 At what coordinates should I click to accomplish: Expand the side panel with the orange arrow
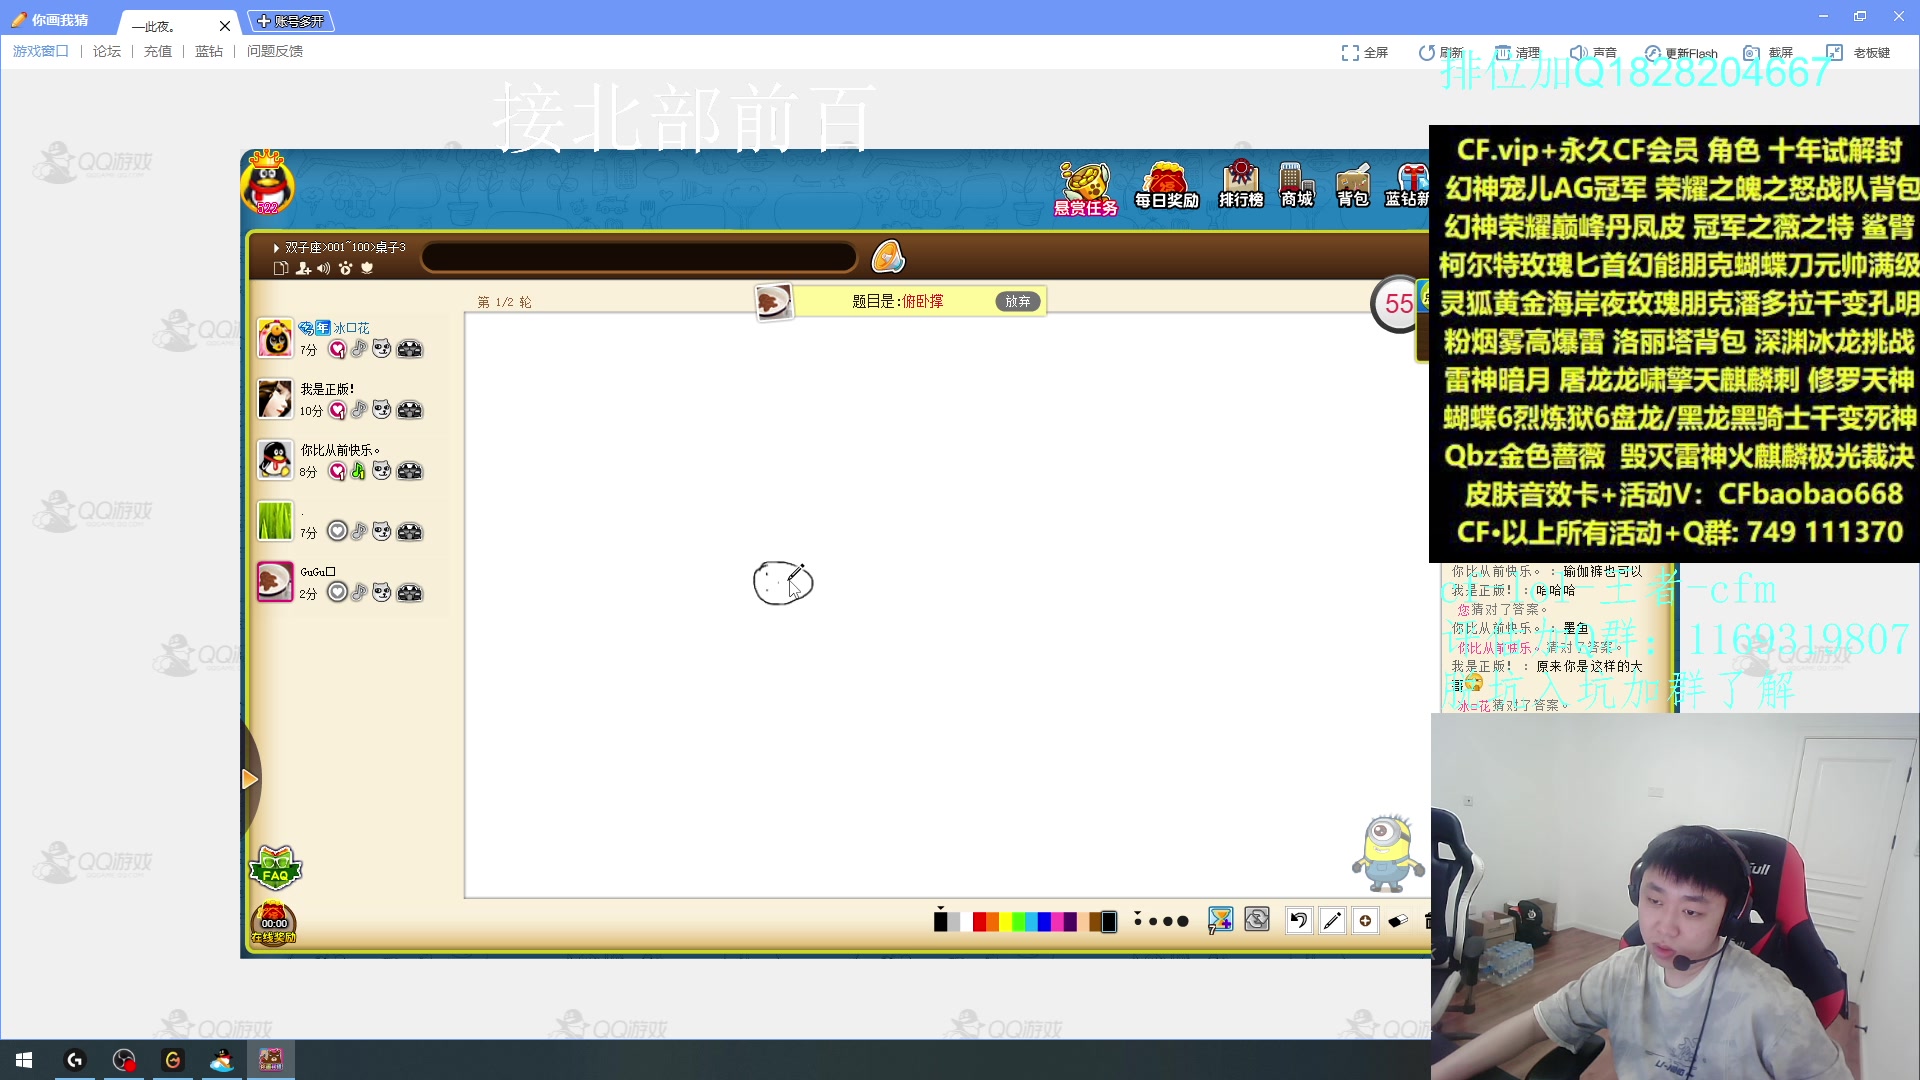coord(250,779)
